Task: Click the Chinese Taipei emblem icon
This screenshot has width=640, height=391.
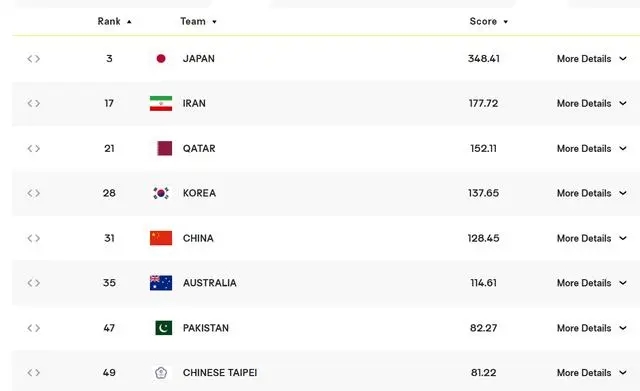Action: tap(161, 373)
